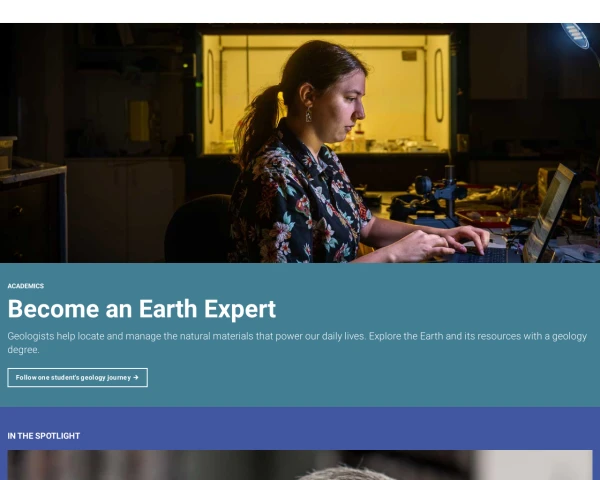Select the ACADEMICS category label
The width and height of the screenshot is (600, 480).
click(26, 286)
